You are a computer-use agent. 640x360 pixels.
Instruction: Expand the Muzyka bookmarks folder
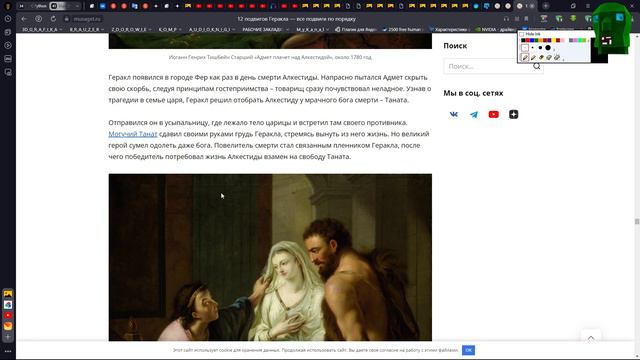(x=312, y=29)
